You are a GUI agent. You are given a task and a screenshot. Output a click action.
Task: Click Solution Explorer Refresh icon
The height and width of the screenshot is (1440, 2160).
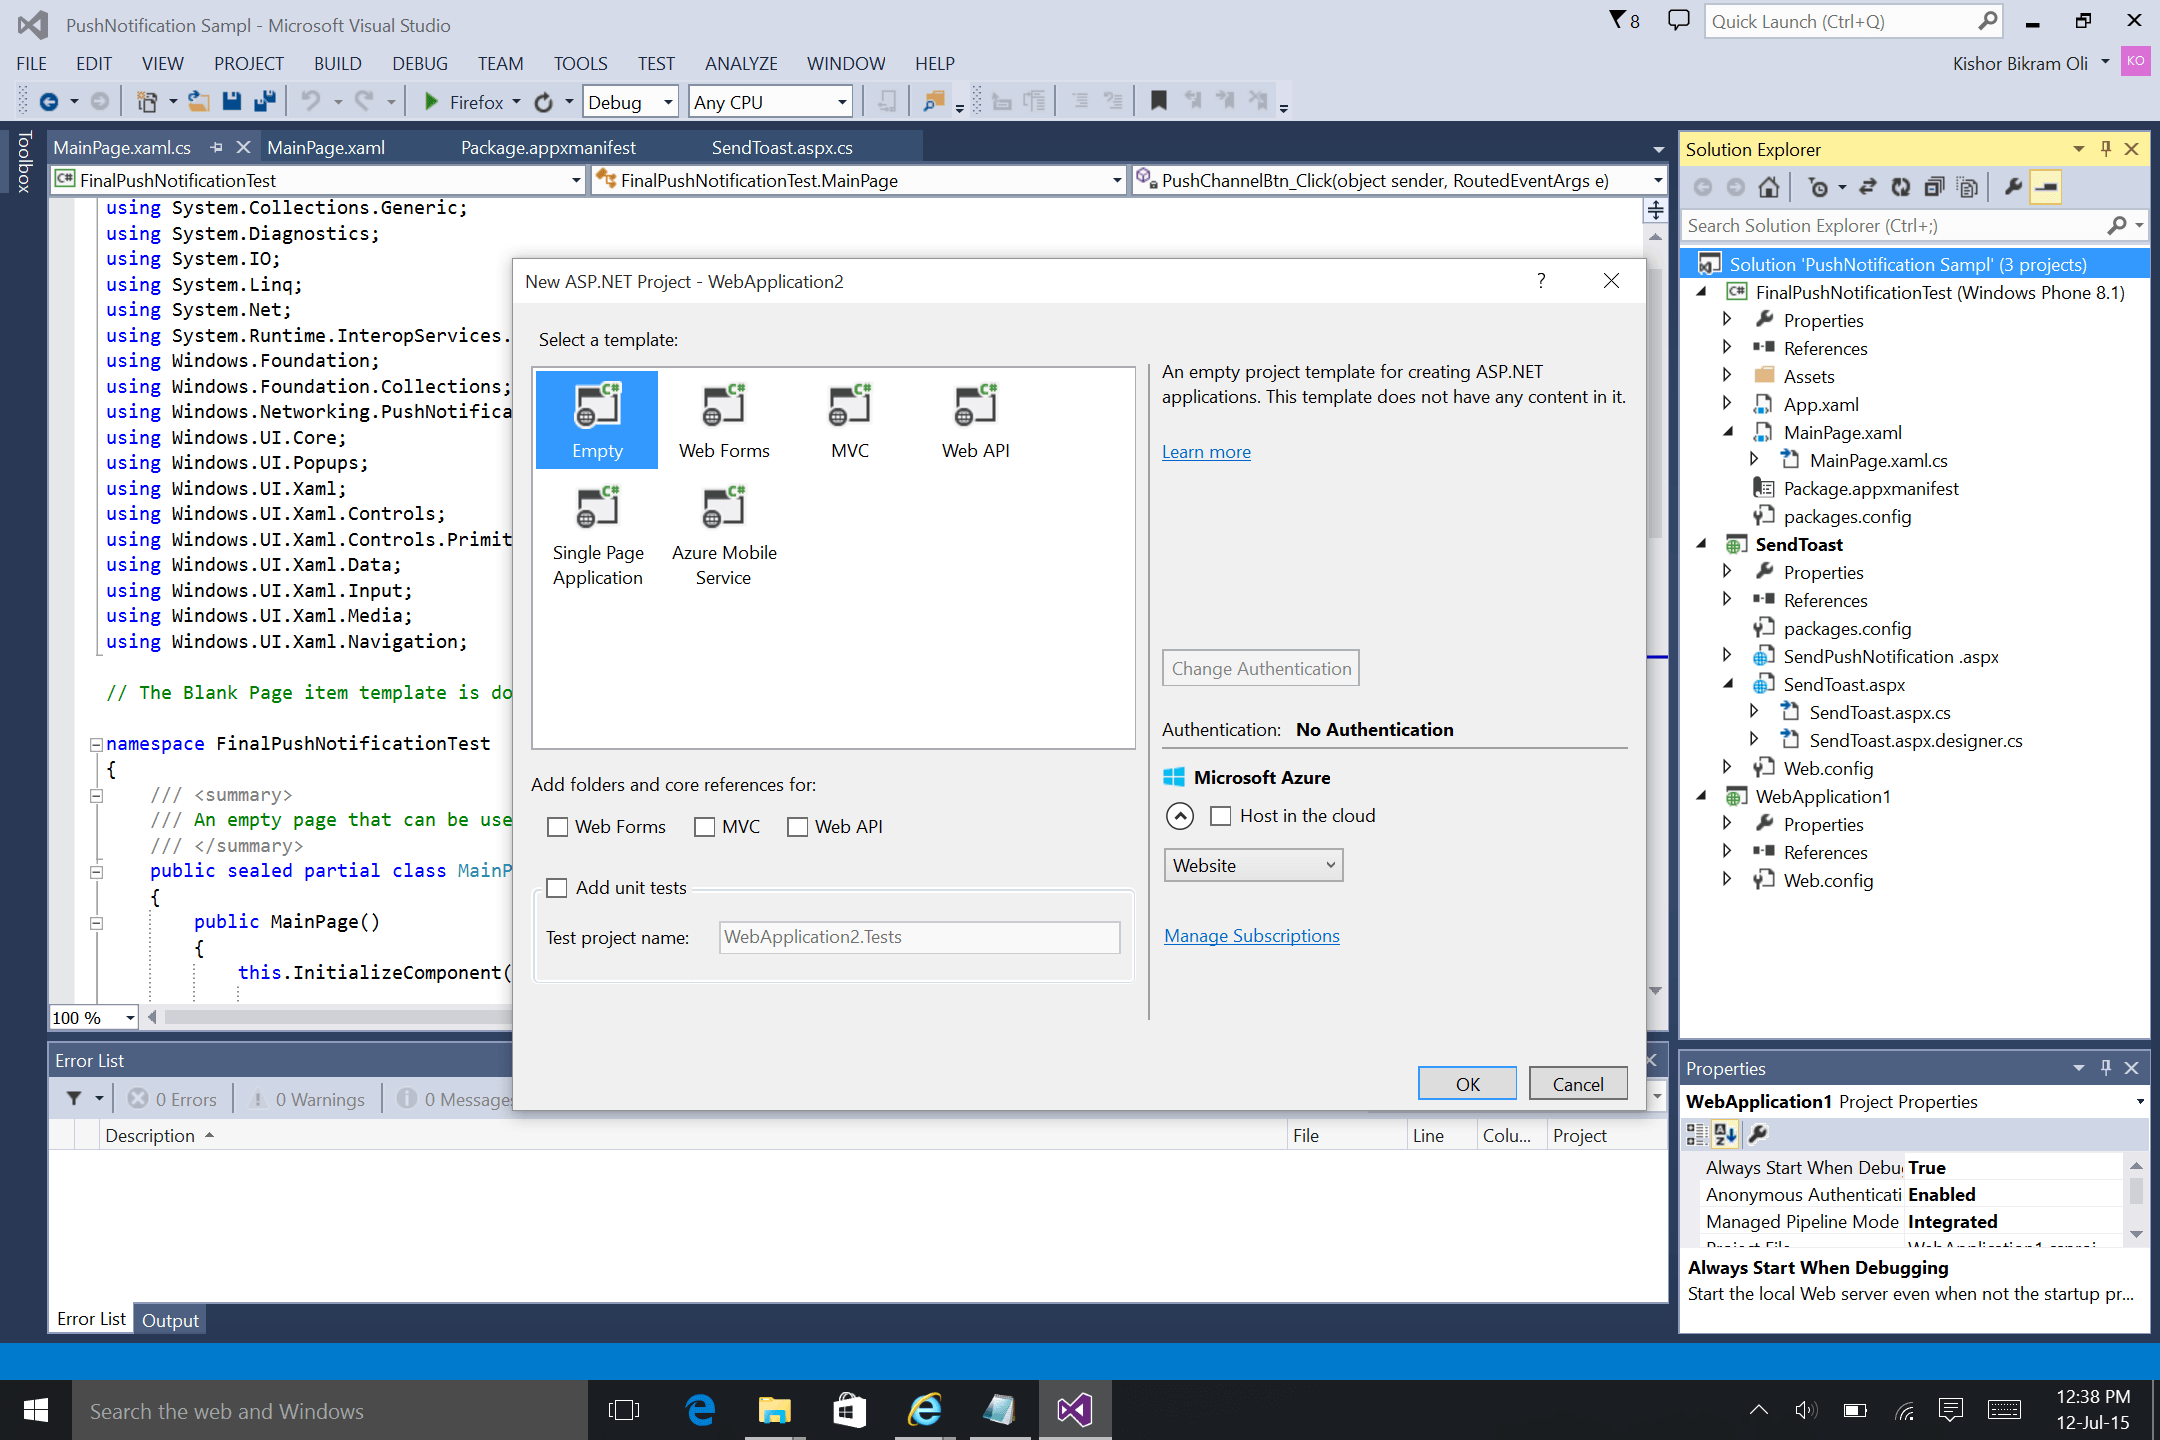1900,187
